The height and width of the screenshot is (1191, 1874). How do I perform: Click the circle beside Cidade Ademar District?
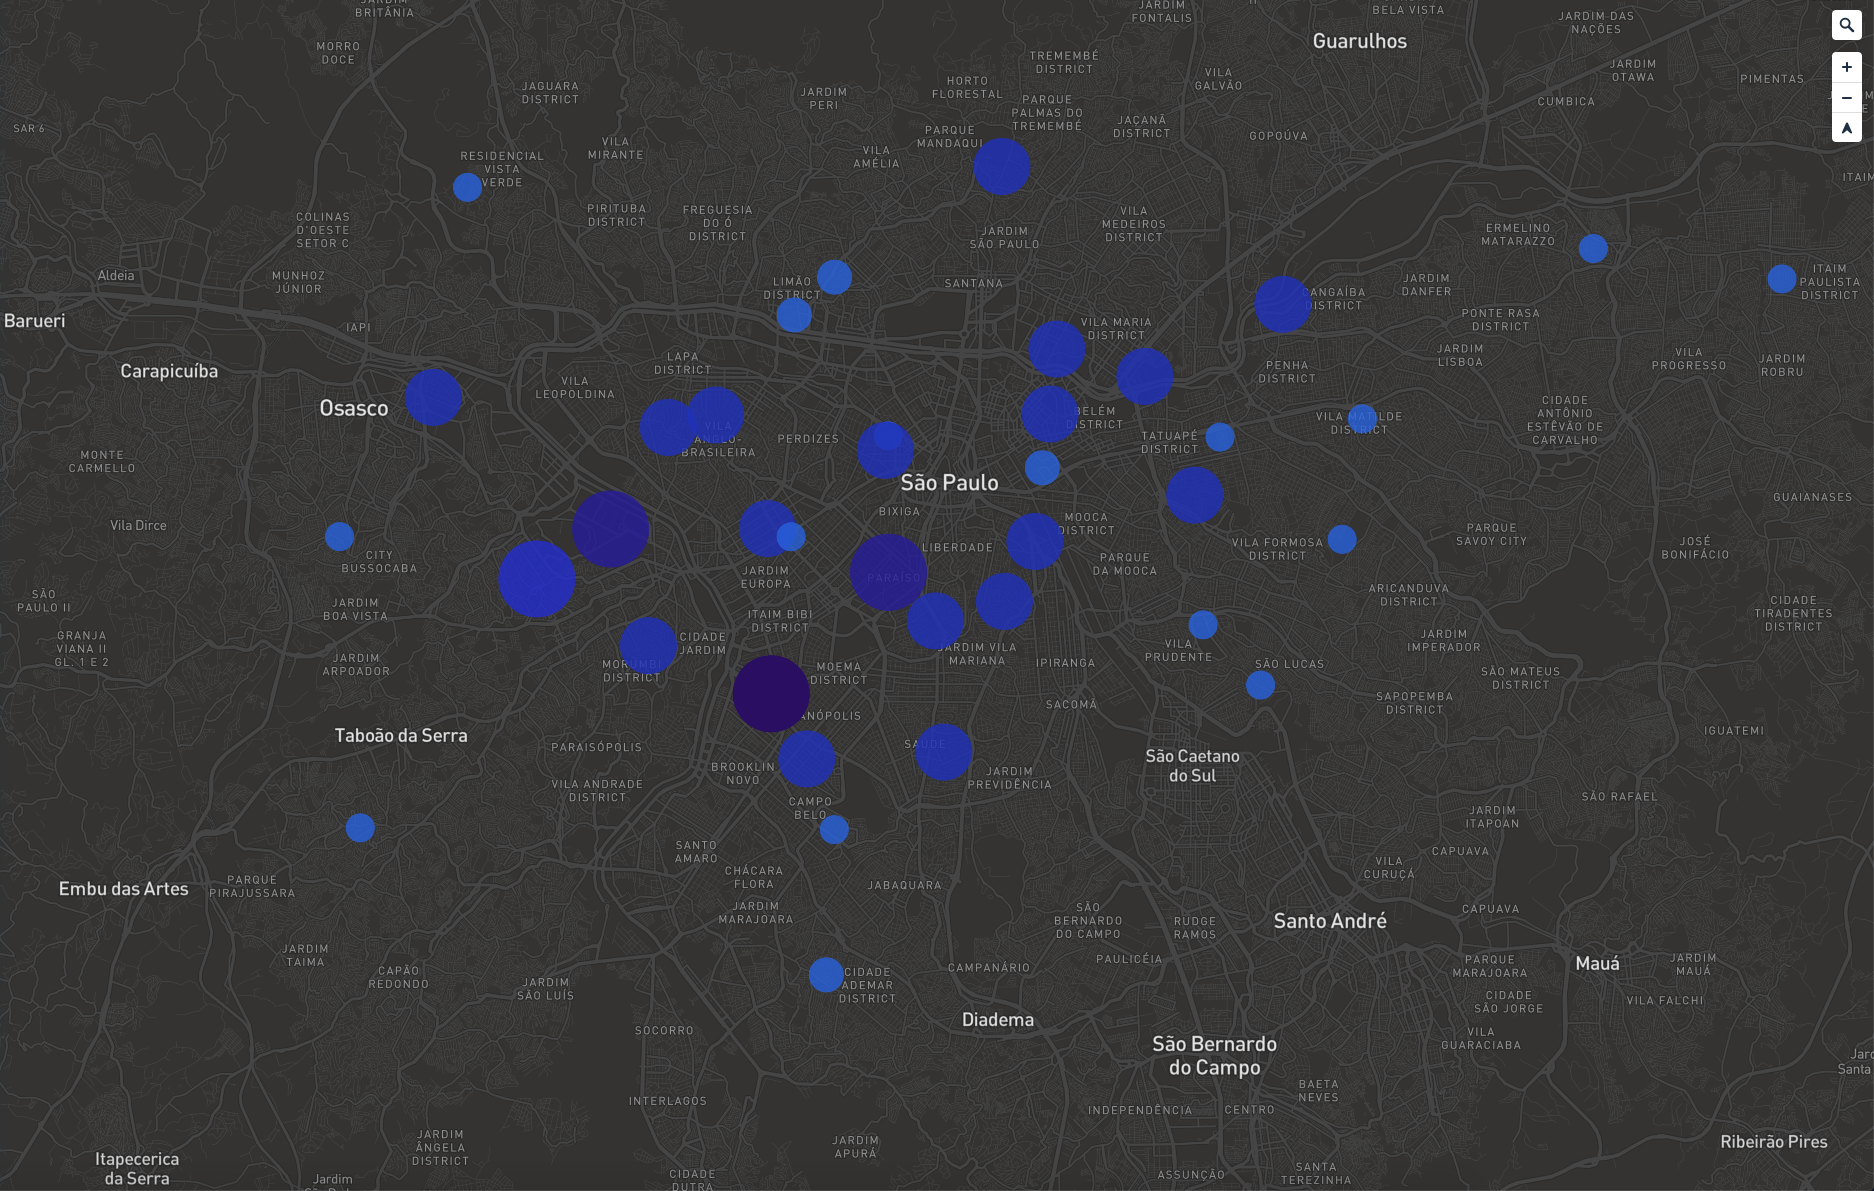coord(826,974)
